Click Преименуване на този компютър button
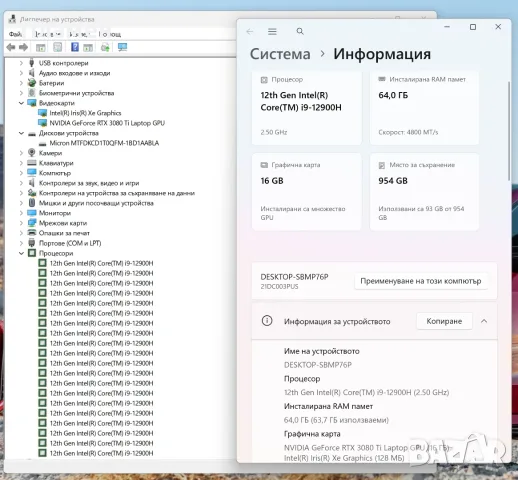The width and height of the screenshot is (518, 480). click(x=421, y=281)
